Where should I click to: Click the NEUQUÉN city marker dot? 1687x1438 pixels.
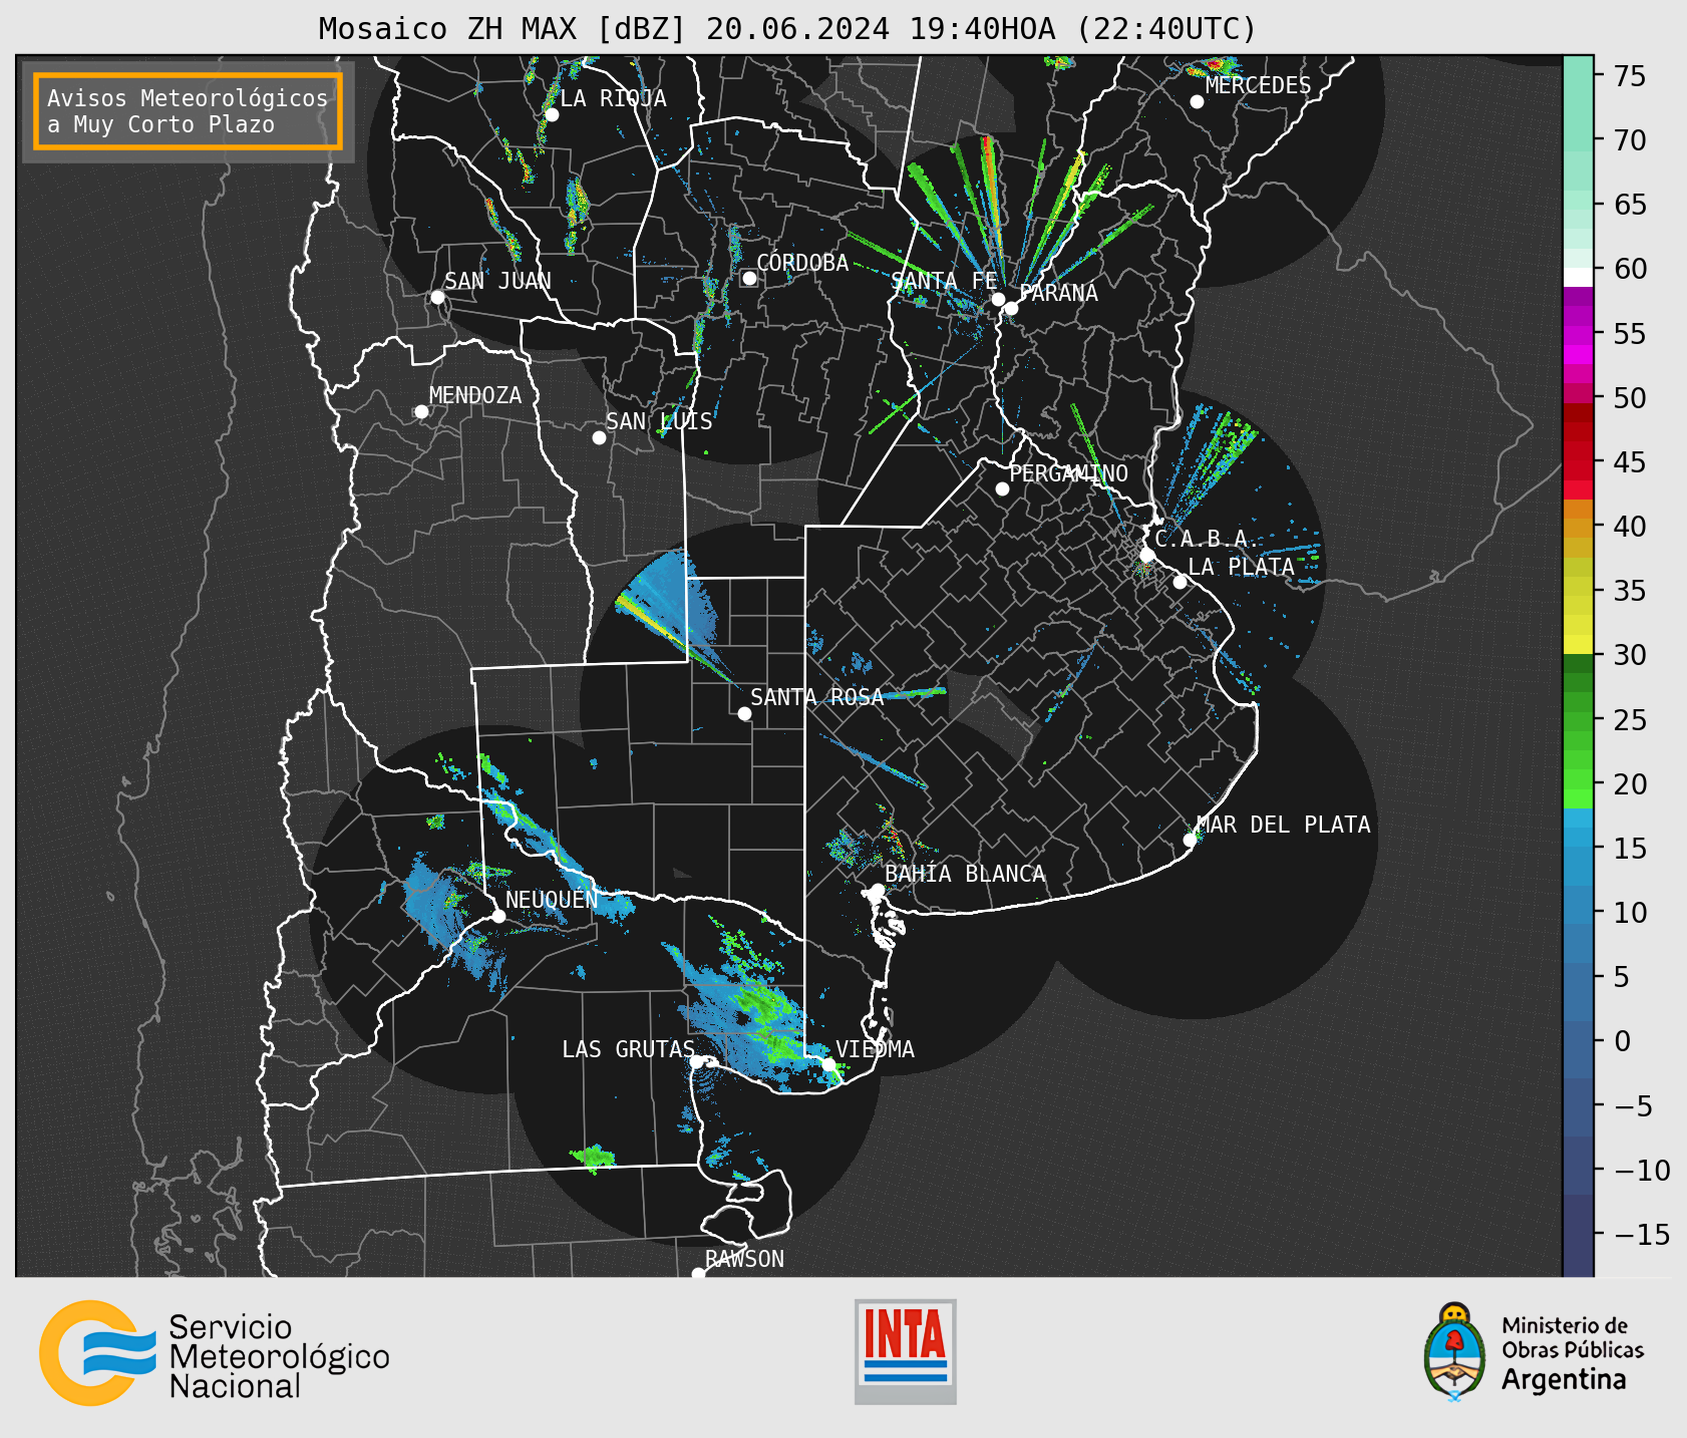[498, 916]
